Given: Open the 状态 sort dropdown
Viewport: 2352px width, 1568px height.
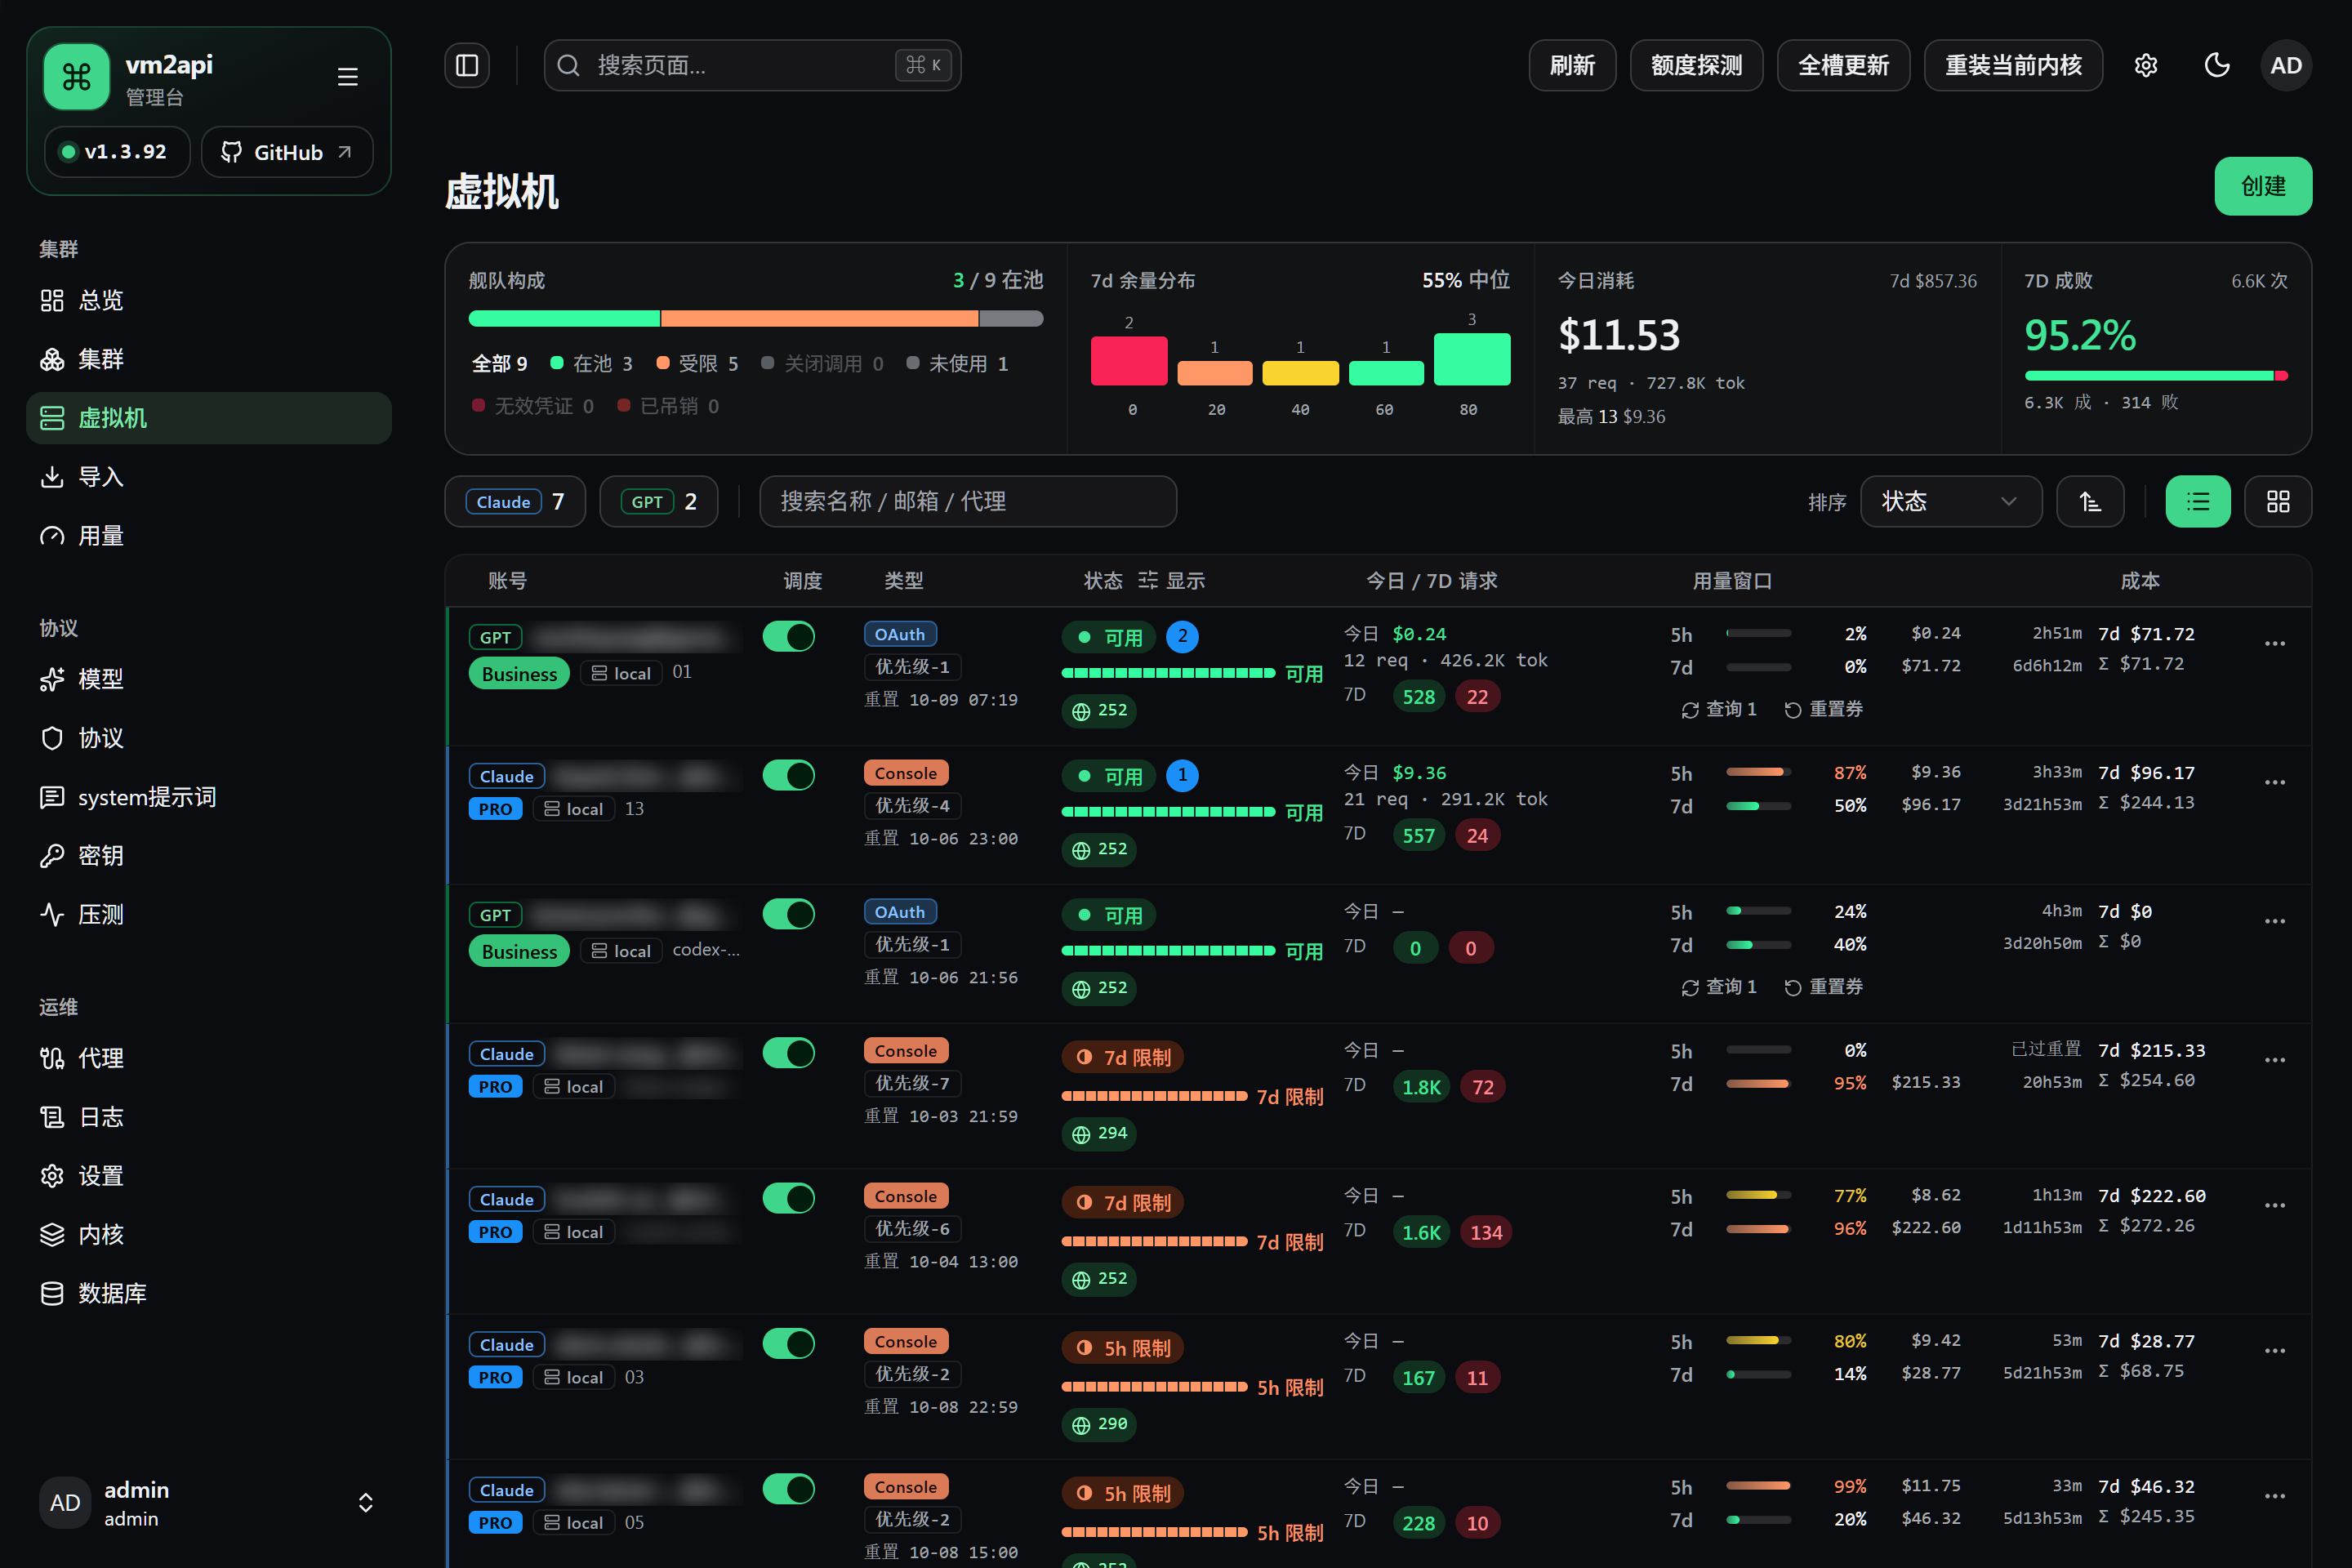Looking at the screenshot, I should click(x=1950, y=501).
